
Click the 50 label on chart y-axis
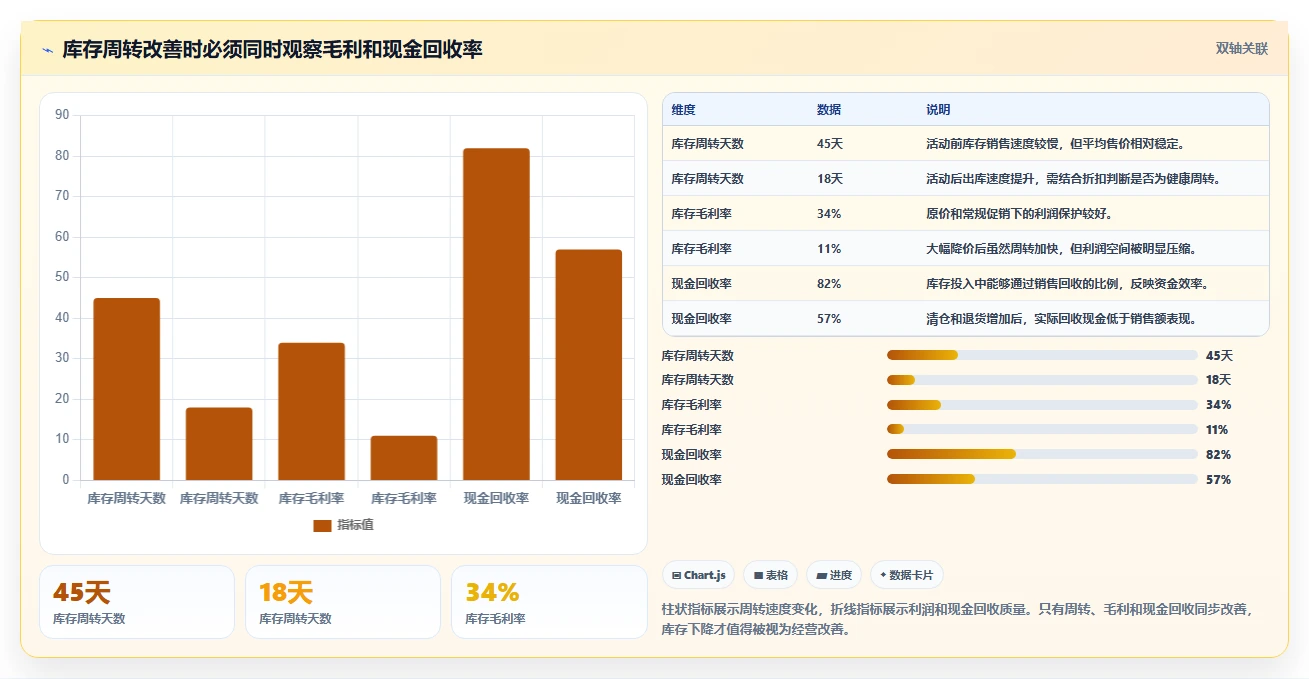[x=62, y=277]
